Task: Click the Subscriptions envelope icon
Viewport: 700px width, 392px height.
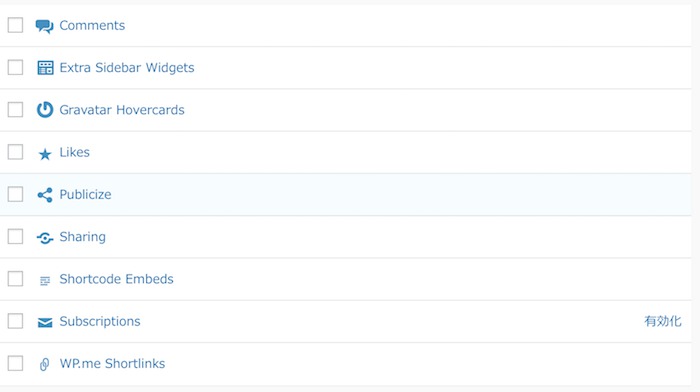Action: click(45, 322)
